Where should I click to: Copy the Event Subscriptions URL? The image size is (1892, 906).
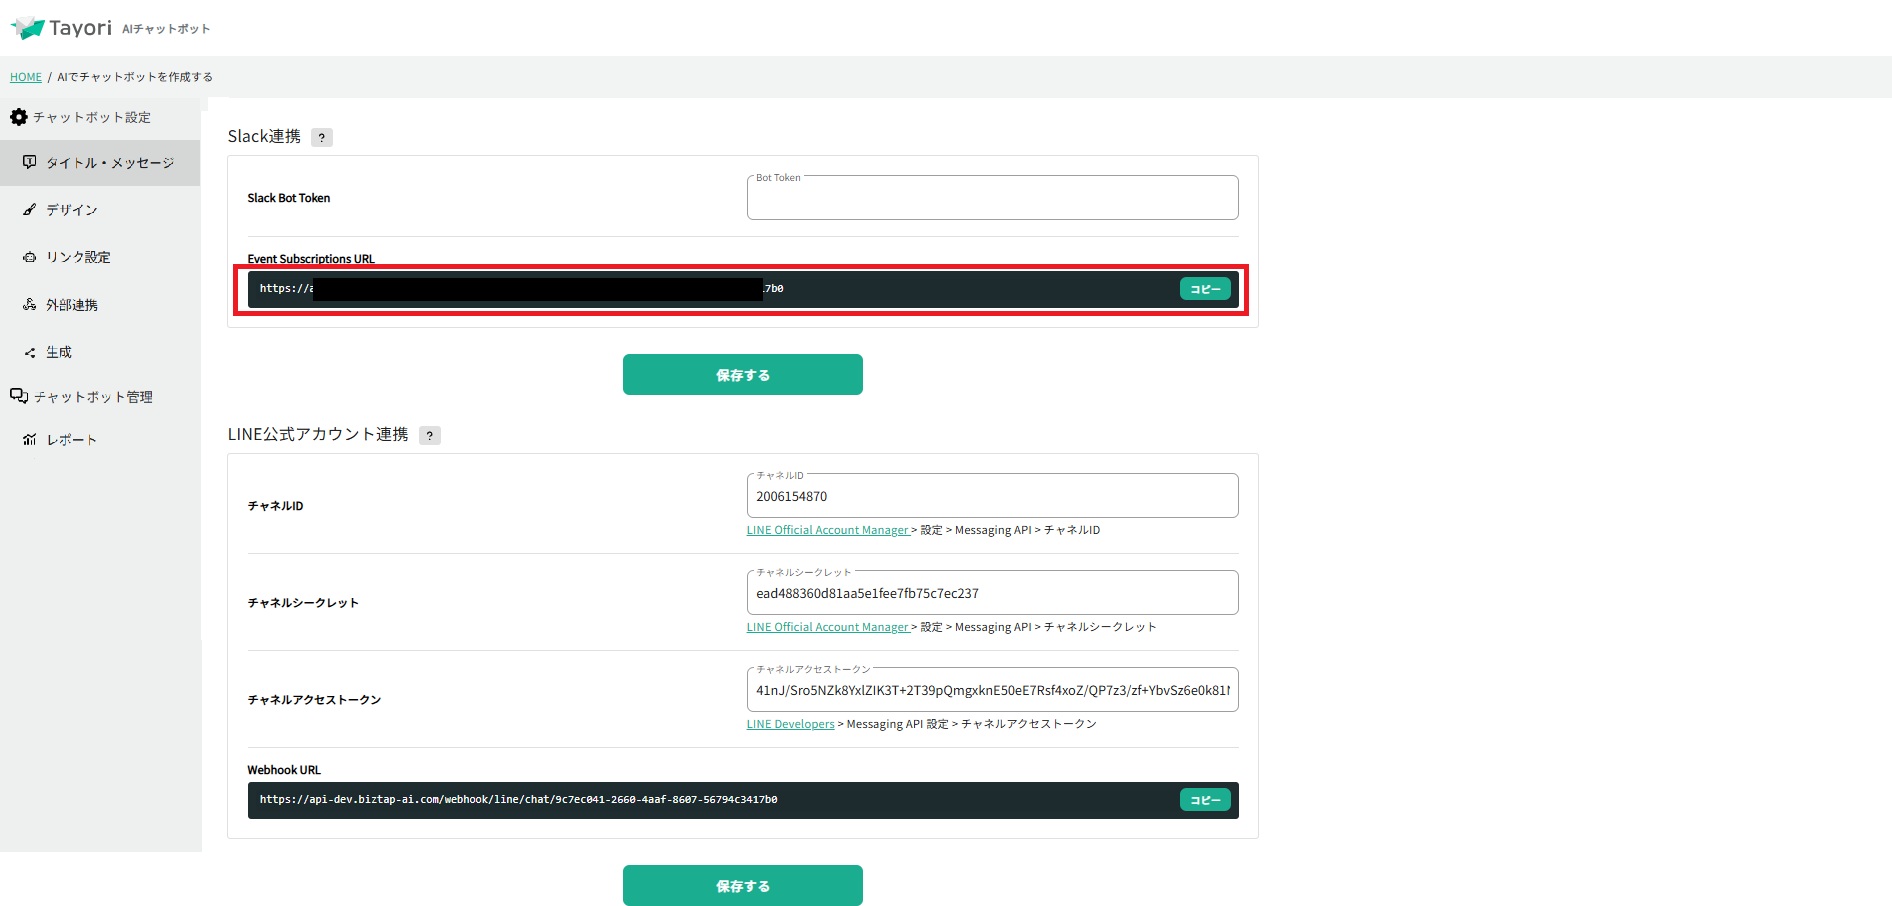[1205, 289]
